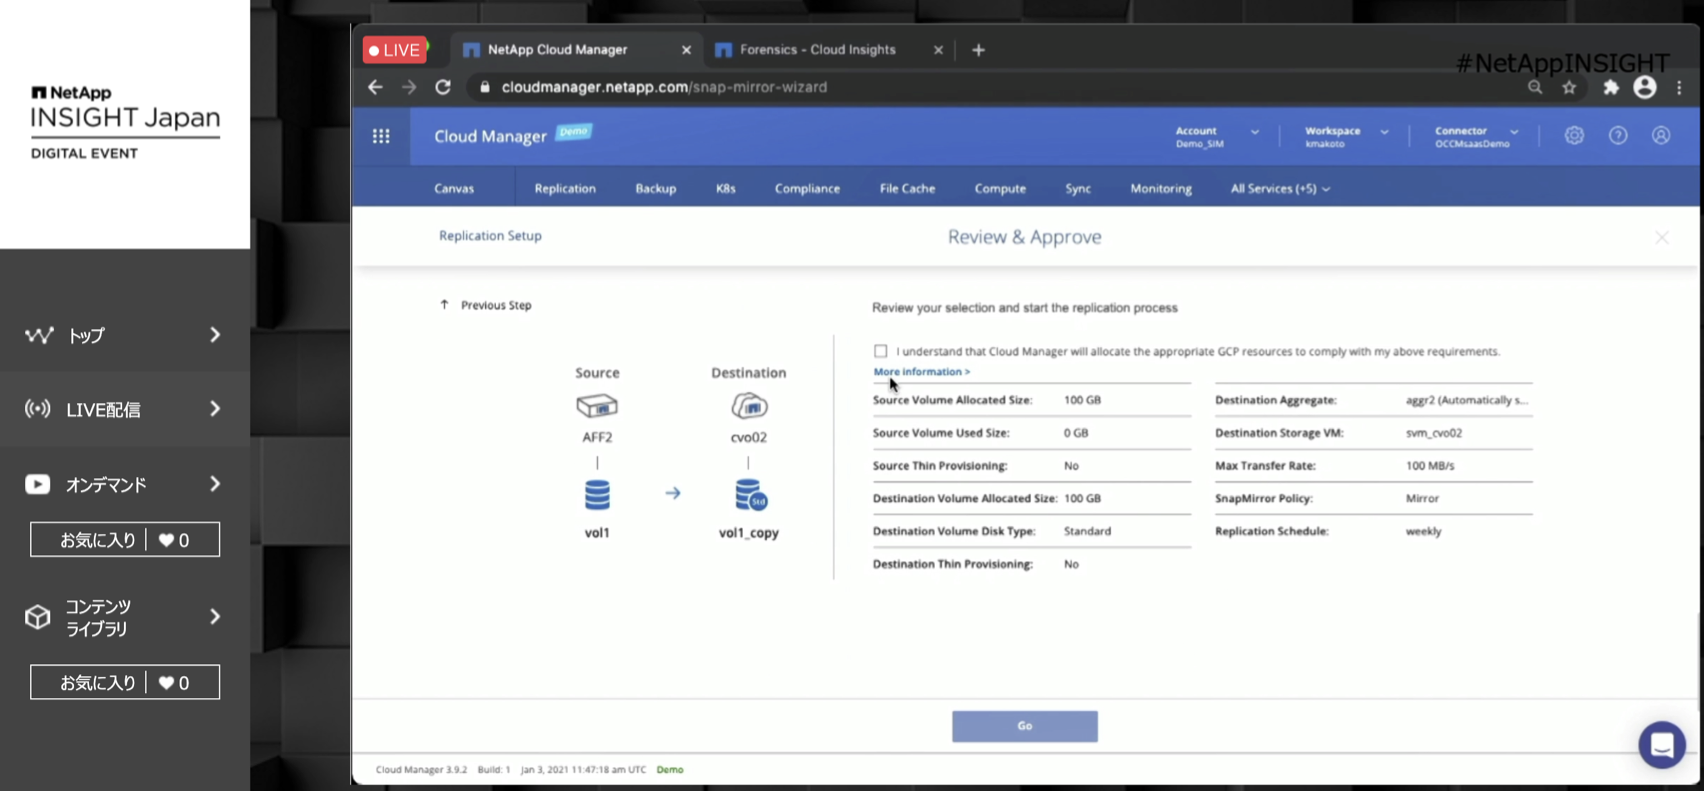Open the More information link

click(x=921, y=372)
